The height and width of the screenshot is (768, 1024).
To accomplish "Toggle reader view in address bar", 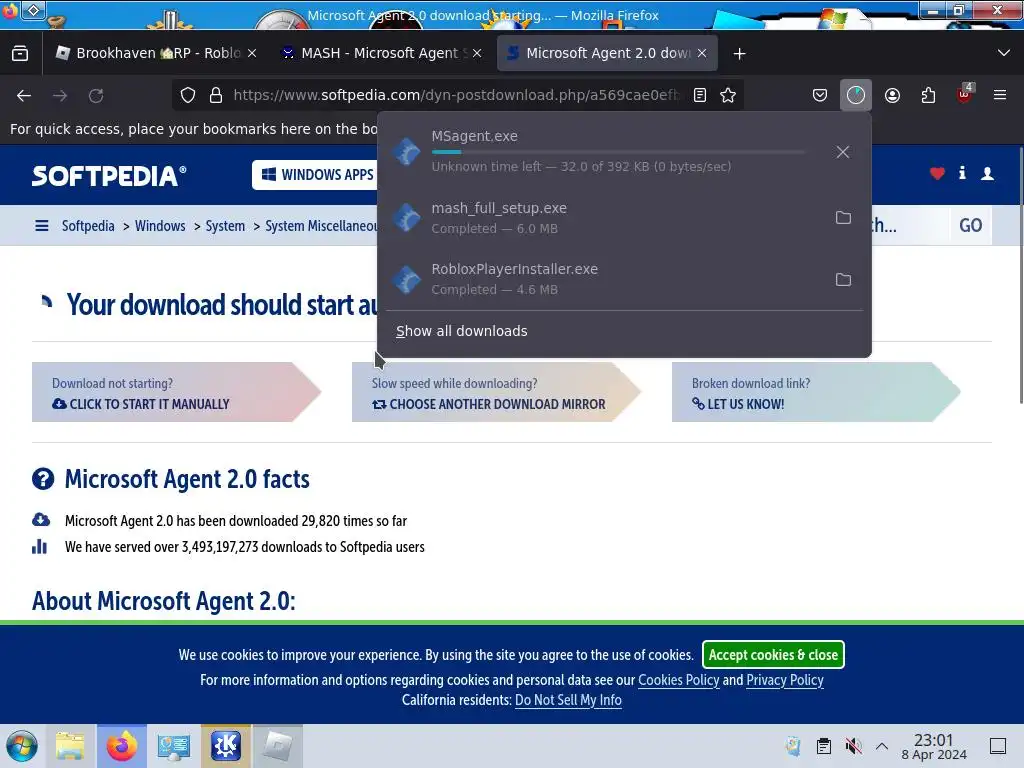I will point(699,95).
